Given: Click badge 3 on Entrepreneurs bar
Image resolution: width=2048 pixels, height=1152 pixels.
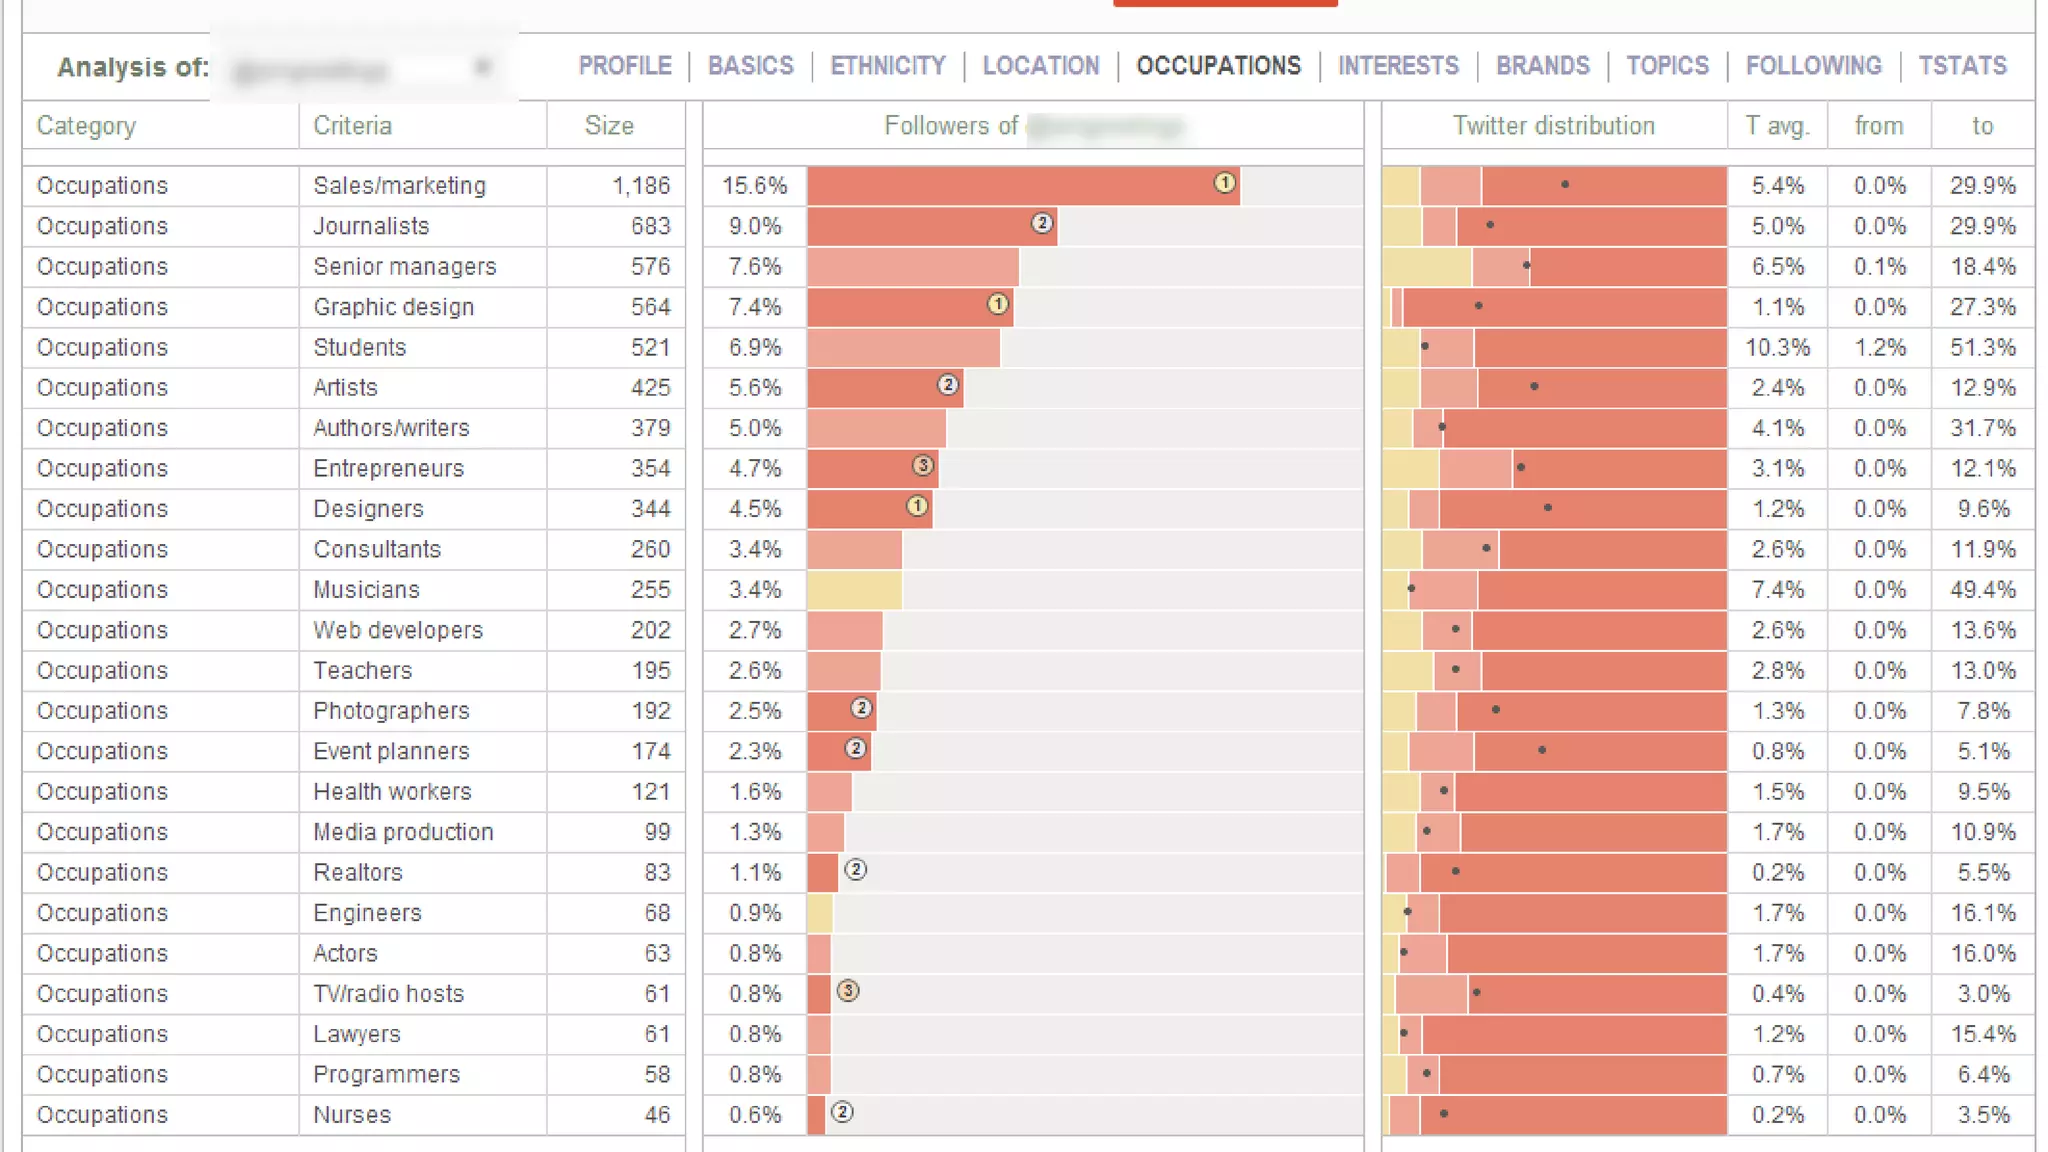Looking at the screenshot, I should pyautogui.click(x=923, y=465).
